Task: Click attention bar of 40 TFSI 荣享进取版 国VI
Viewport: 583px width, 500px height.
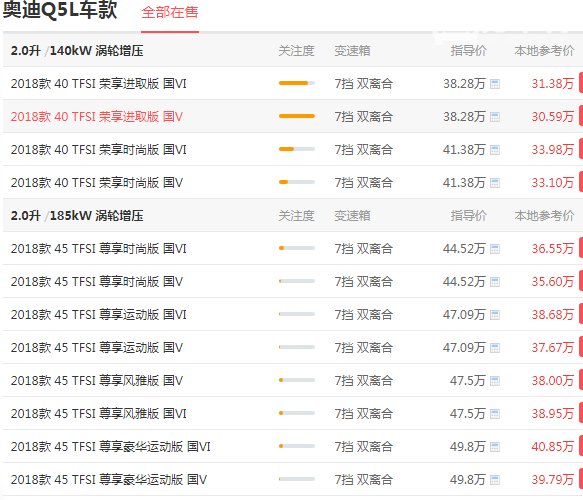Action: tap(297, 83)
